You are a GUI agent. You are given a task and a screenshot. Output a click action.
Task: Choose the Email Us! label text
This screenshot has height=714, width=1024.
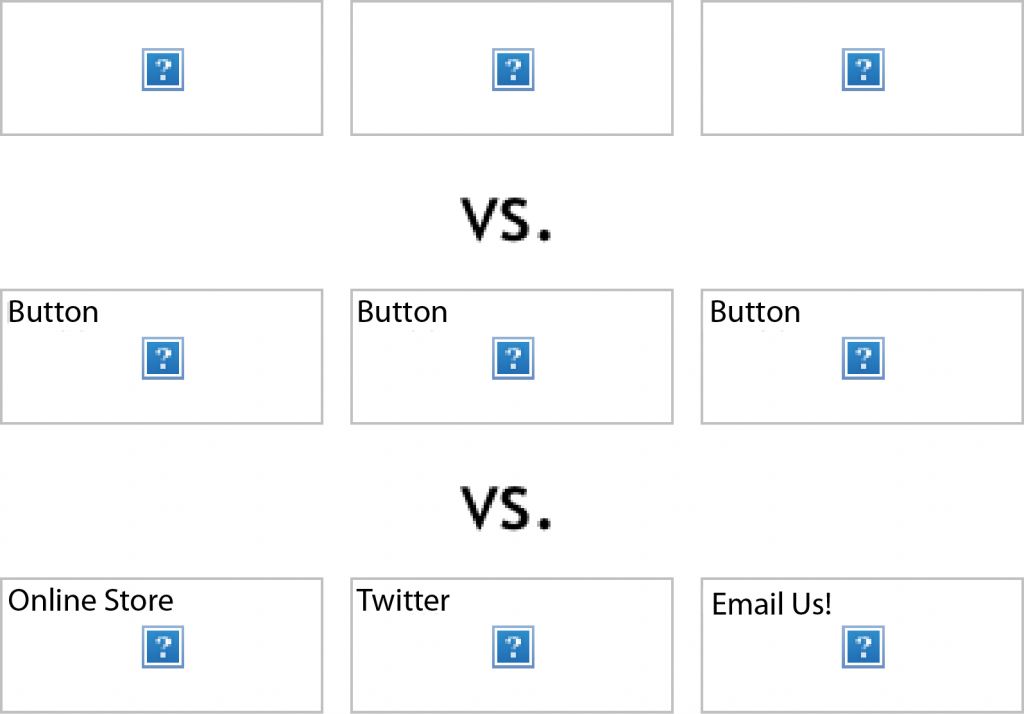coord(771,604)
